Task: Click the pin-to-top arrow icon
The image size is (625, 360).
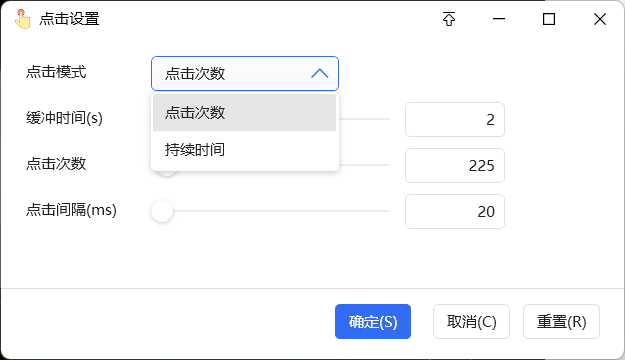Action: [449, 19]
